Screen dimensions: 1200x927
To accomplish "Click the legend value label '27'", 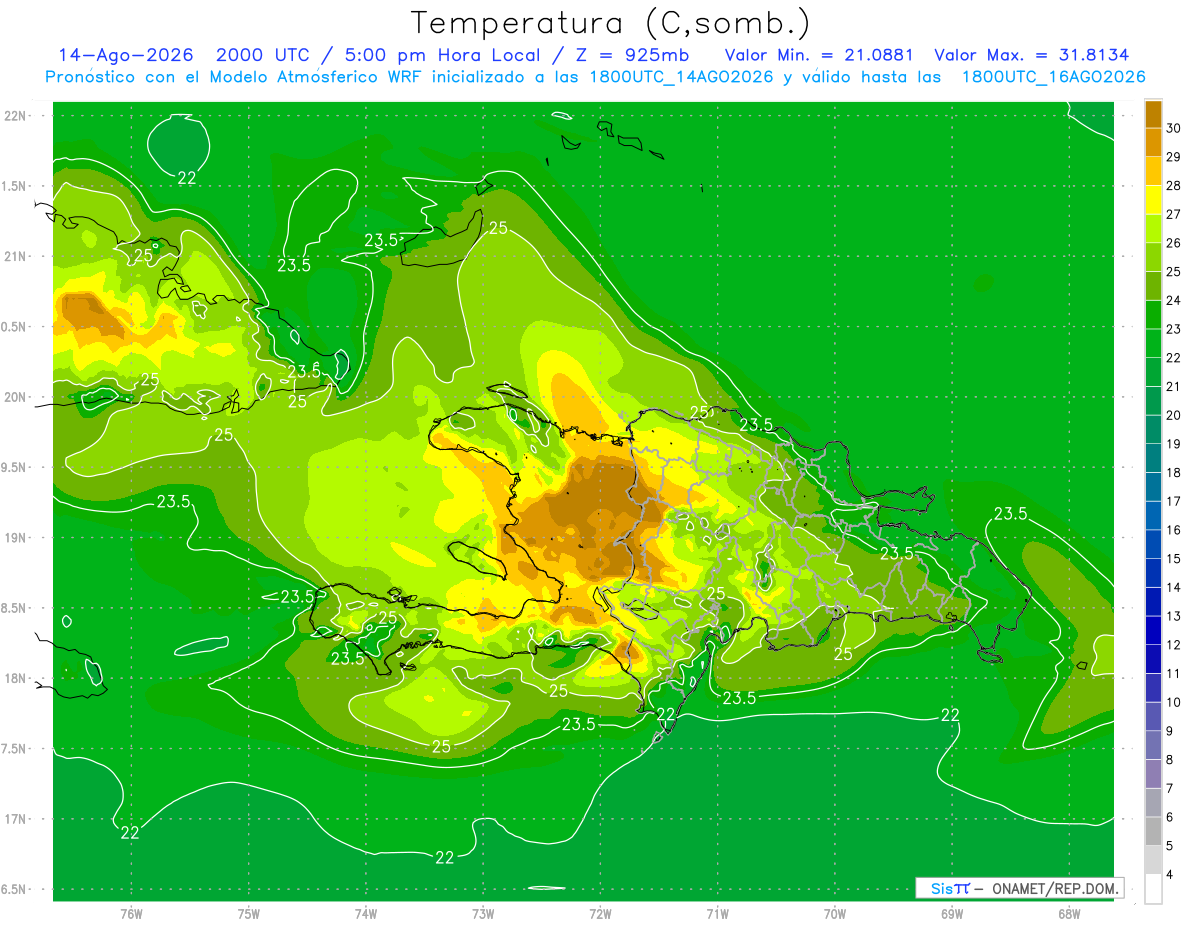I will coord(1174,214).
